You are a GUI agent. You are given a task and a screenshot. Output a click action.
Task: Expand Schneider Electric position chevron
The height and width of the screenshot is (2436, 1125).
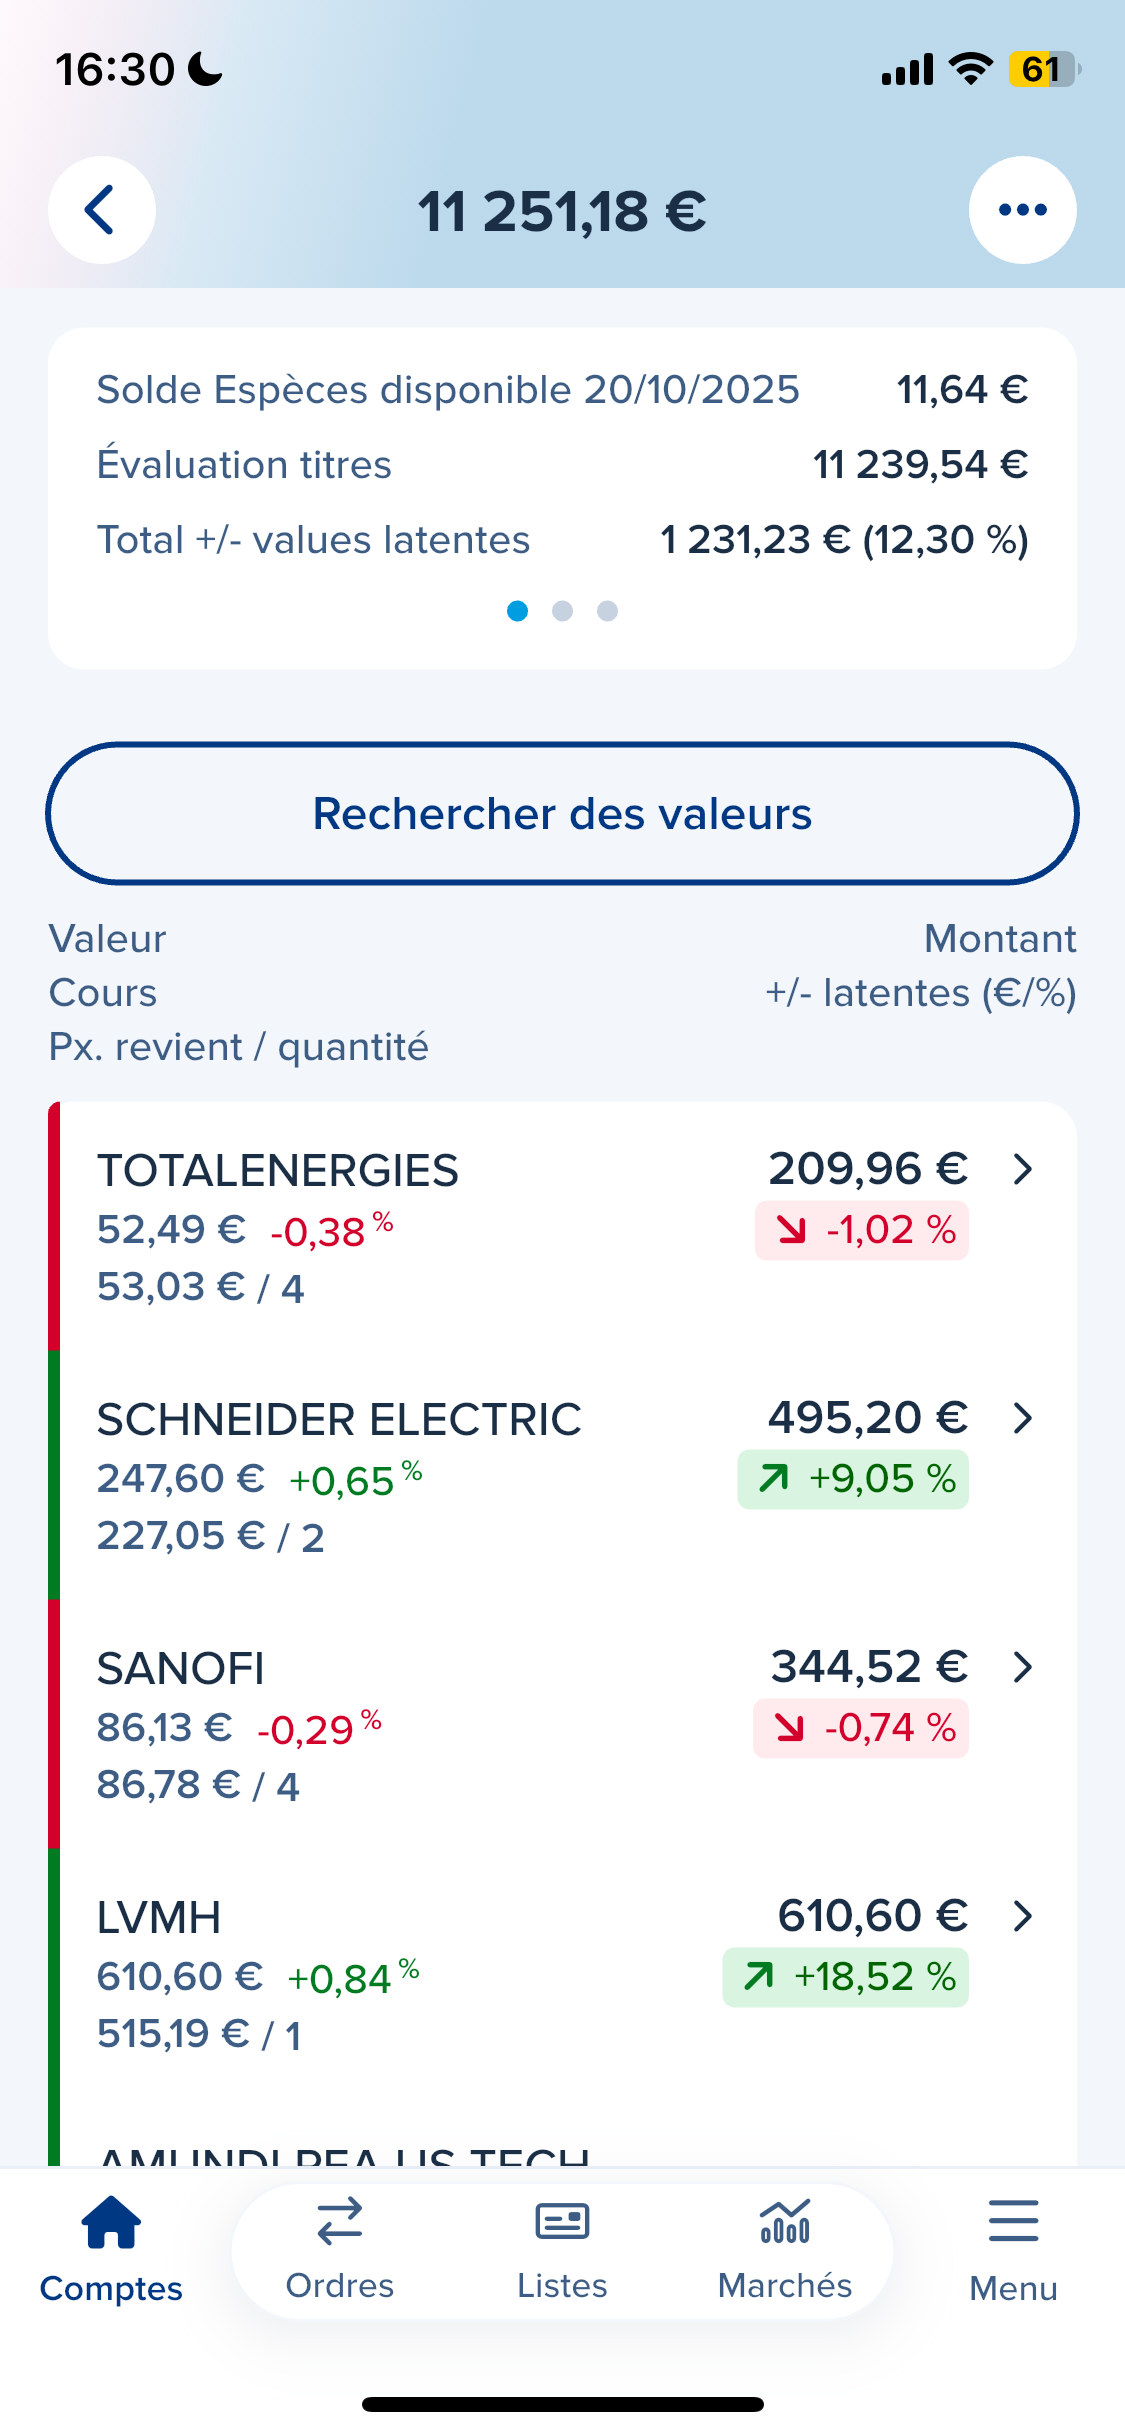click(1022, 1418)
